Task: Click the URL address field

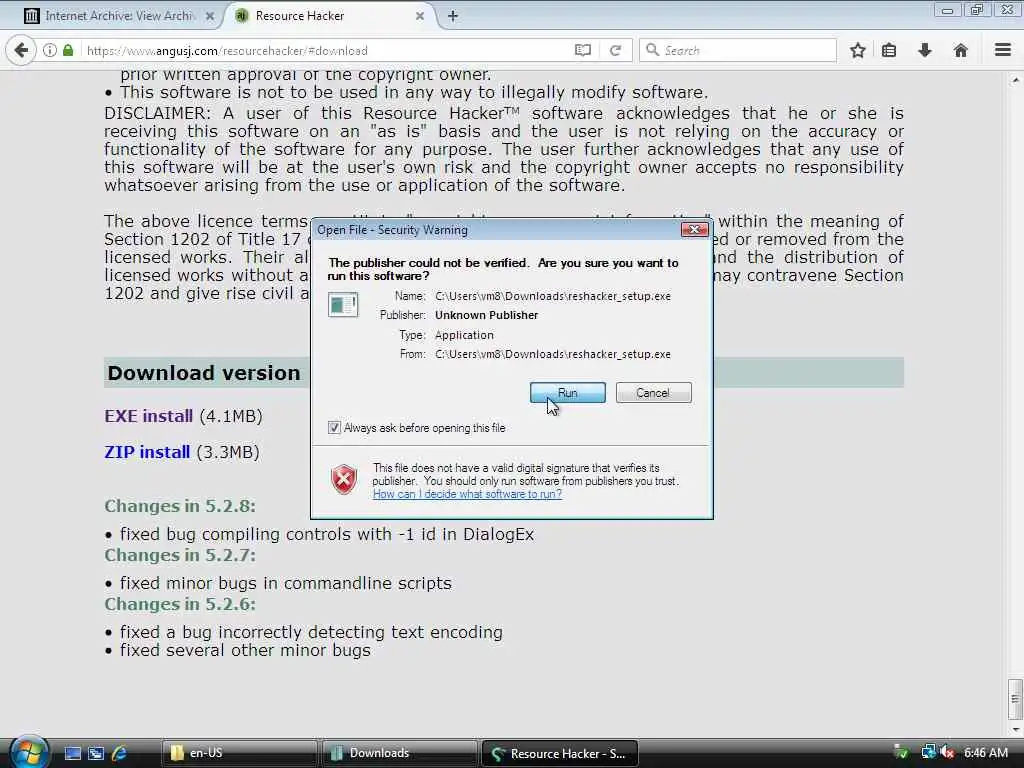Action: click(x=327, y=50)
